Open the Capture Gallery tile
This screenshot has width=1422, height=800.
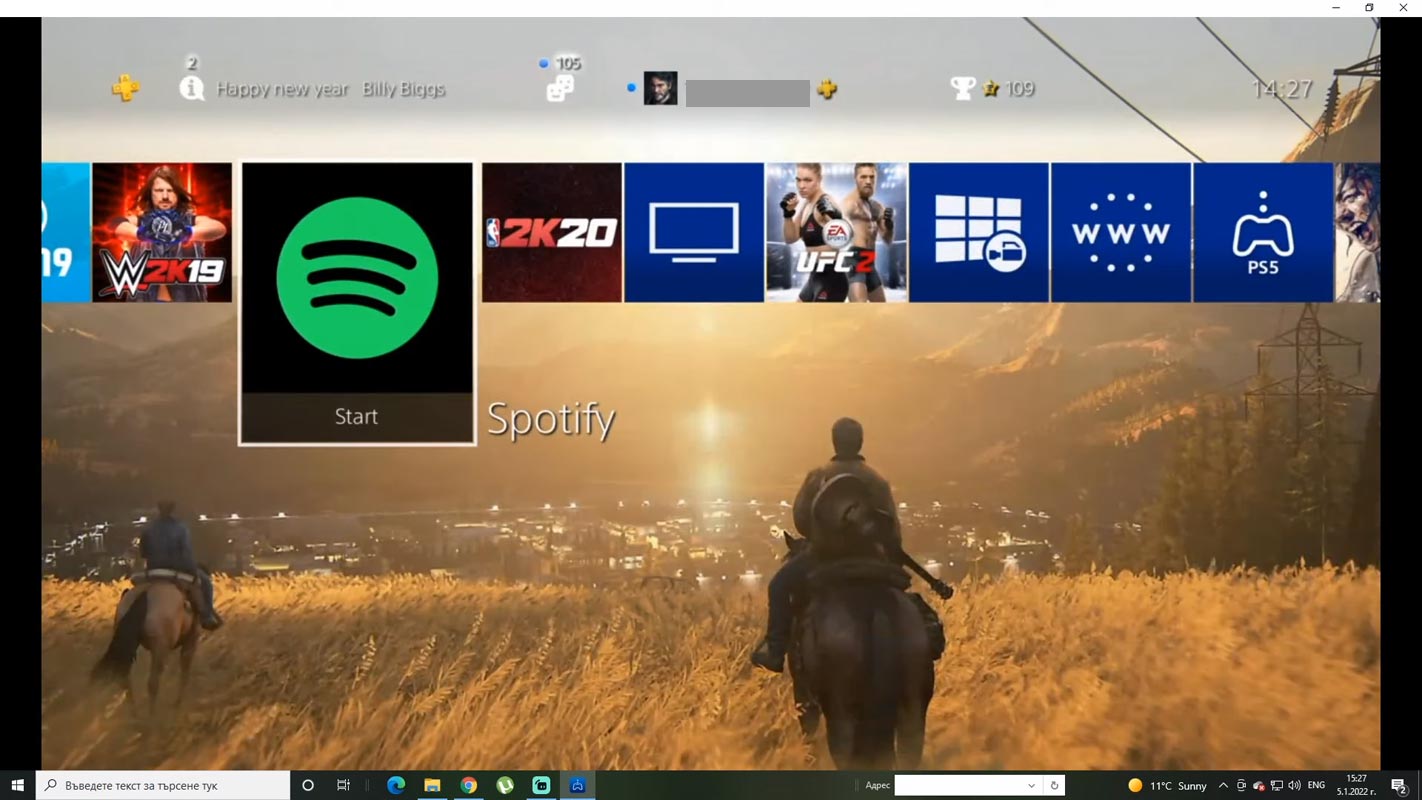978,232
